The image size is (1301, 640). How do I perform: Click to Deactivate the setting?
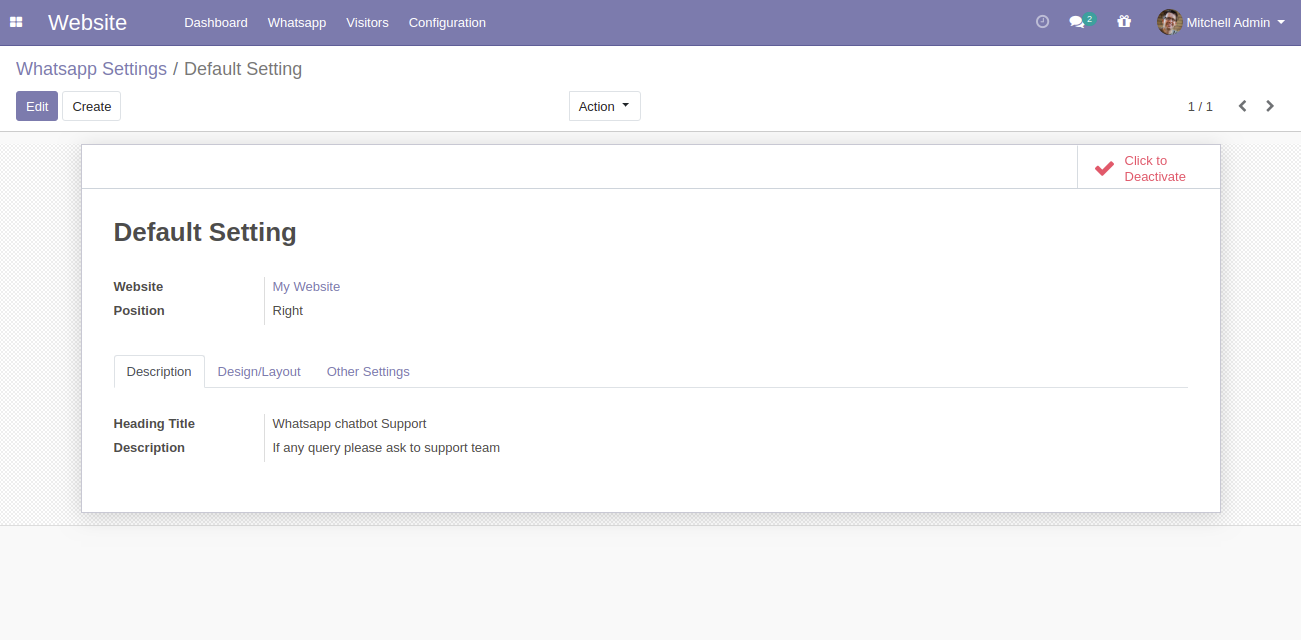(1149, 168)
